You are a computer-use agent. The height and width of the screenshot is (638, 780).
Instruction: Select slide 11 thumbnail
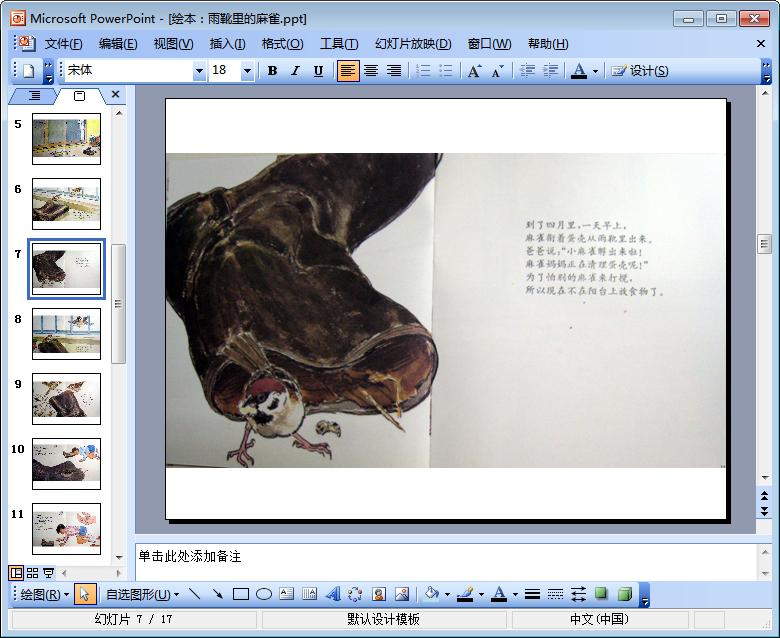66,529
